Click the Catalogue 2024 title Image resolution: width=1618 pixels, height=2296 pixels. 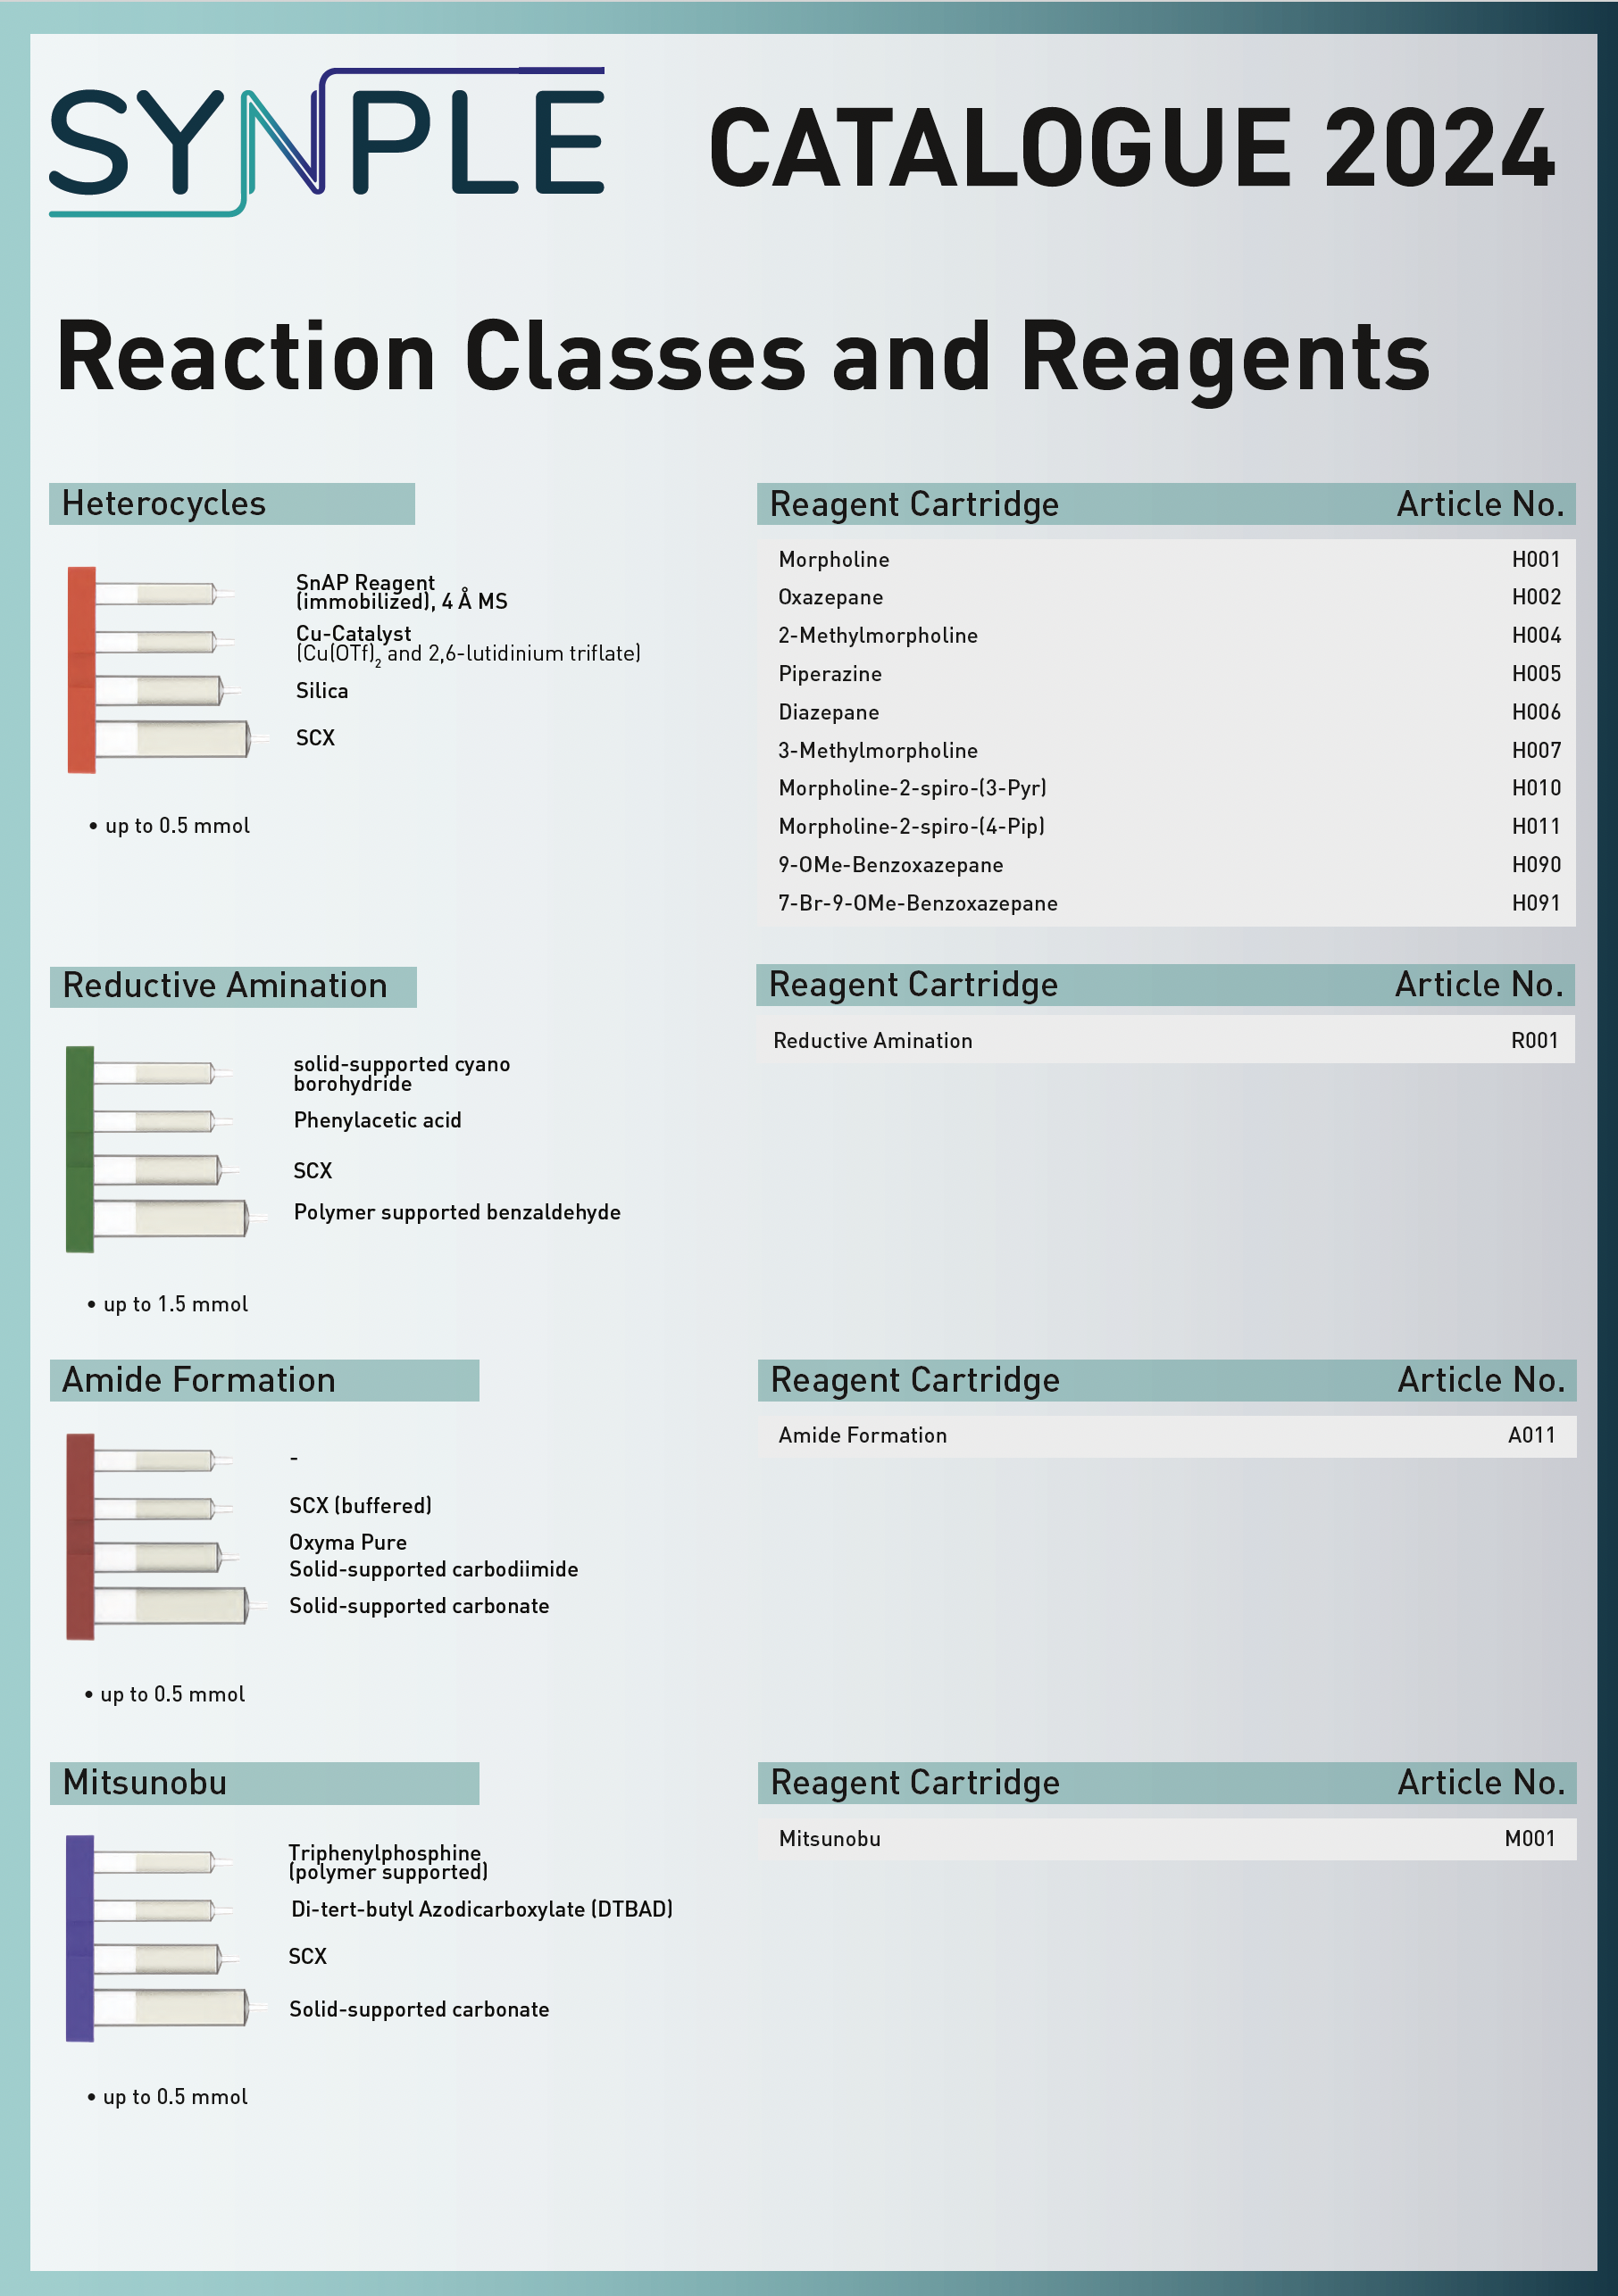1131,148
